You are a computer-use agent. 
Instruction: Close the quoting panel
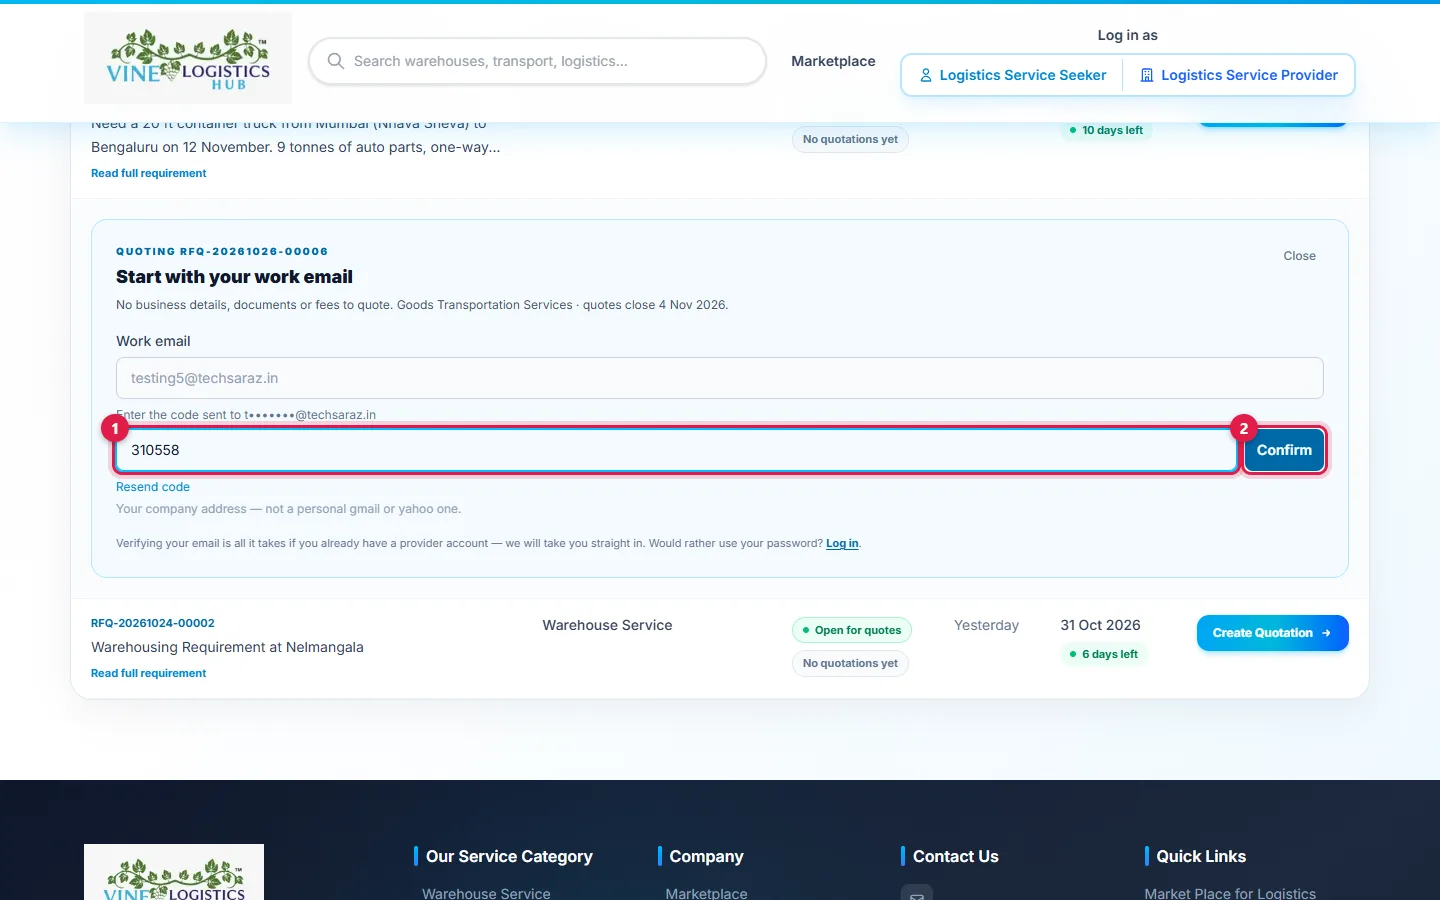pos(1299,256)
